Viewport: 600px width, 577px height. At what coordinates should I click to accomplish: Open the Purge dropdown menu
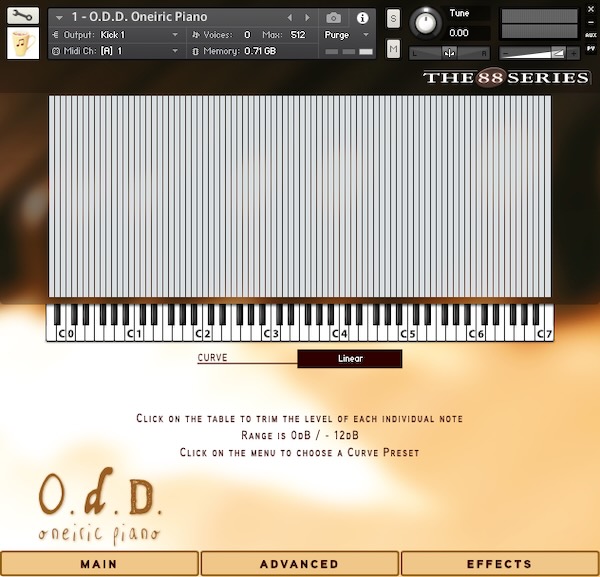point(346,35)
